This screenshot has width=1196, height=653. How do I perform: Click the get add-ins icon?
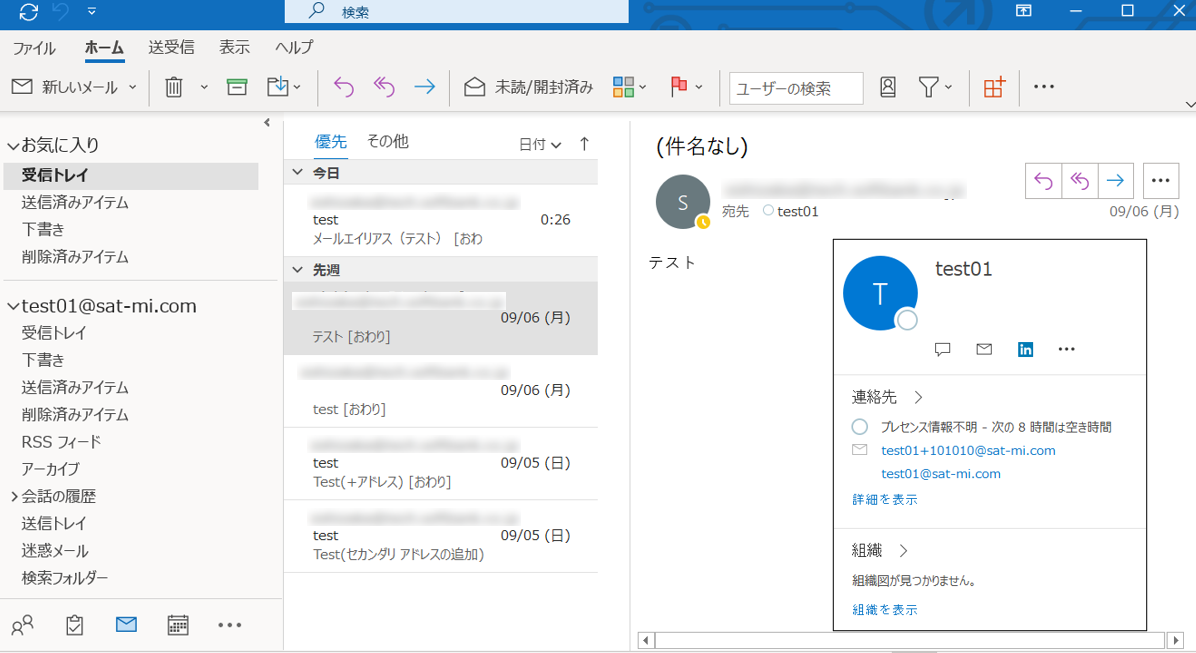995,87
